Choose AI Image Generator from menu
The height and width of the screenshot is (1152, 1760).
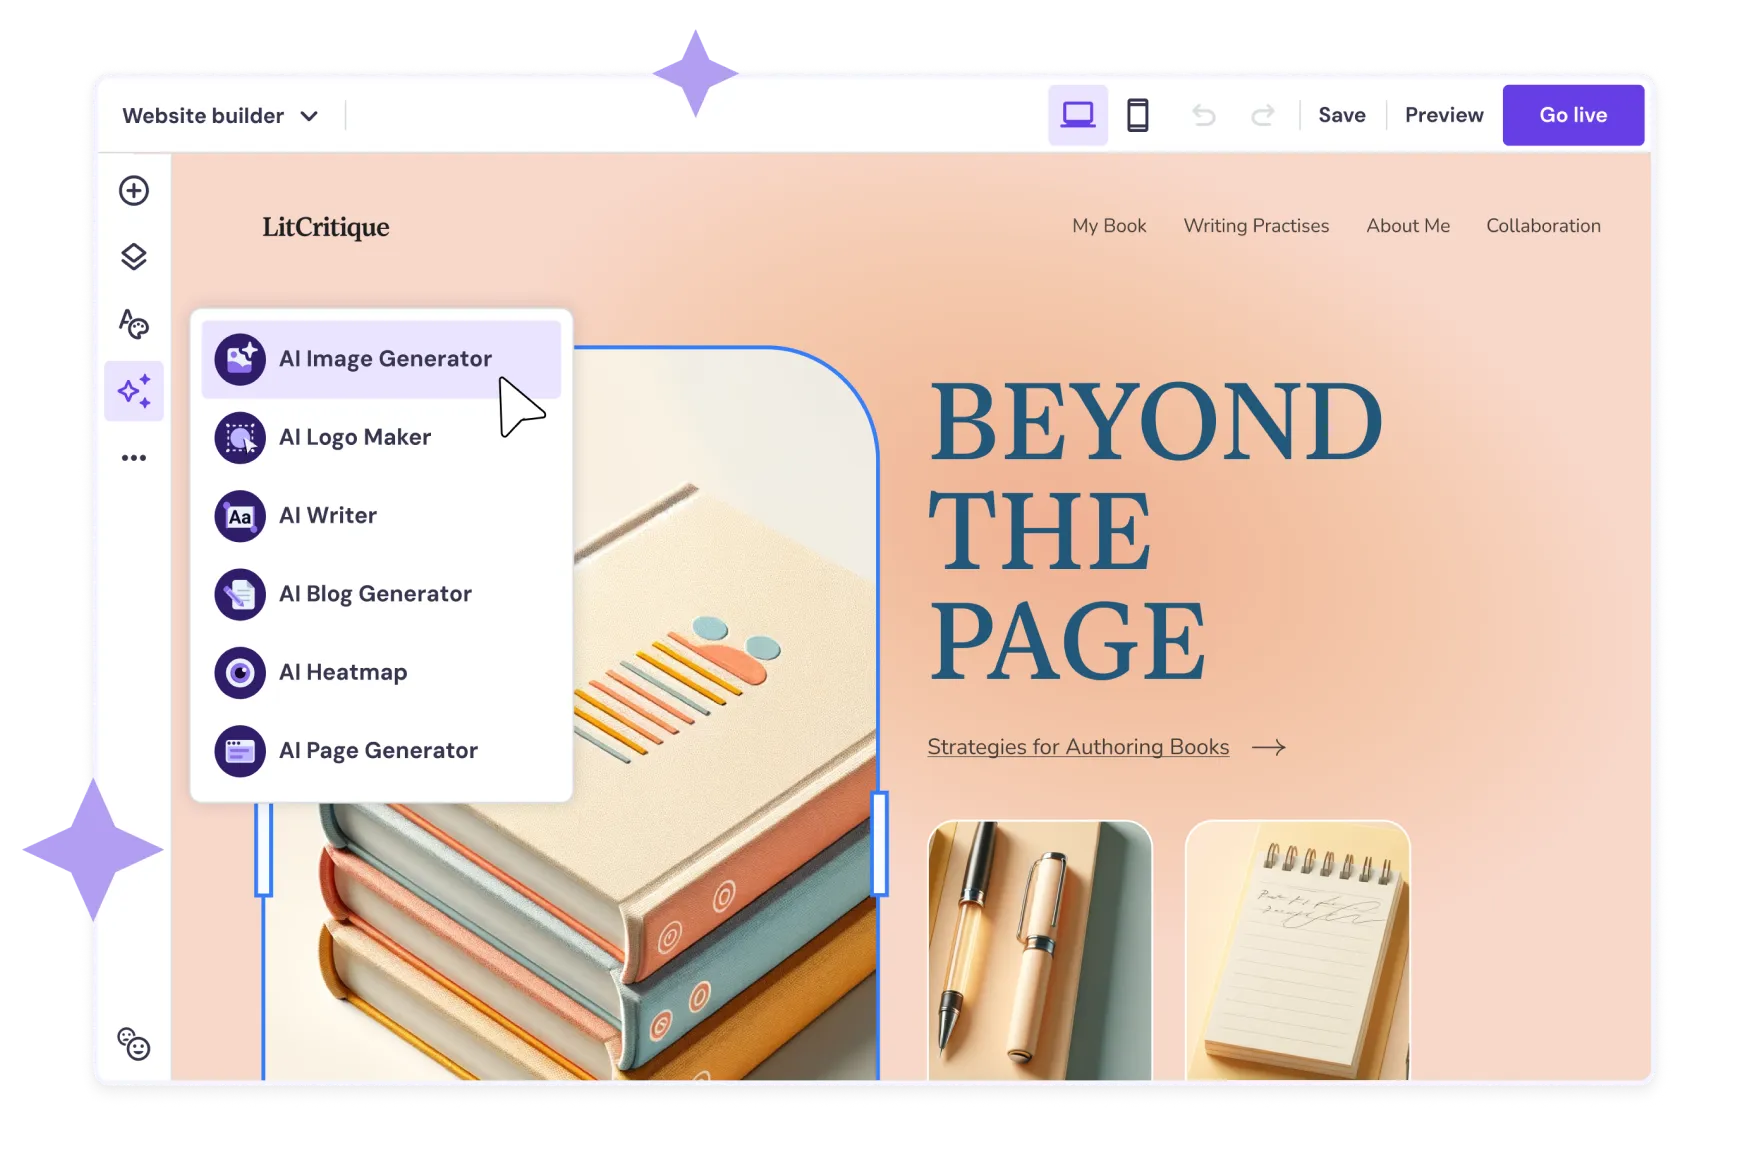(x=381, y=359)
